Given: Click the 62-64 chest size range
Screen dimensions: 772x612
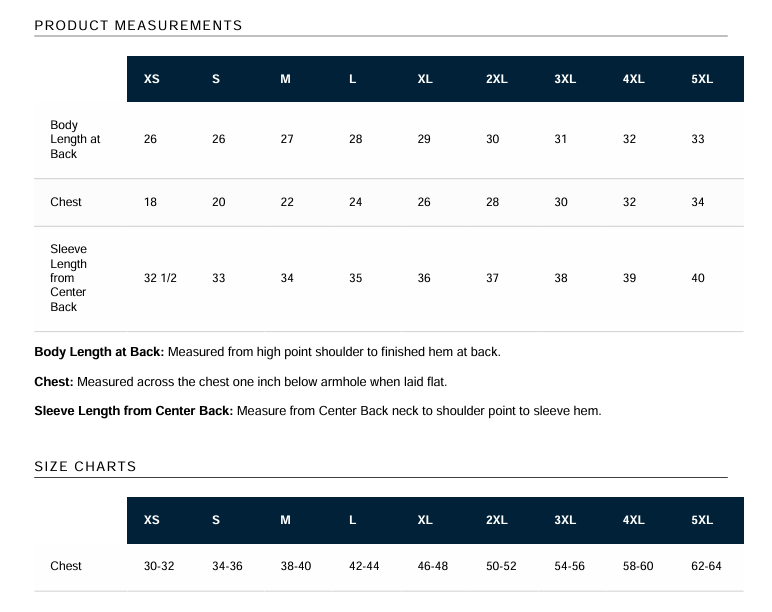Looking at the screenshot, I should [x=706, y=566].
